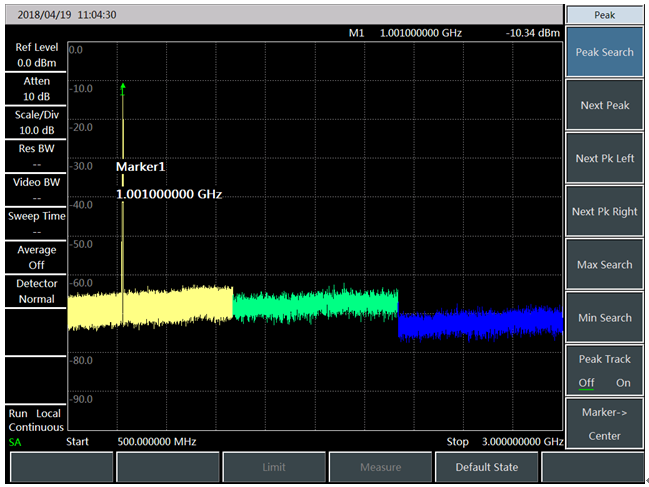Select Next Peak softkey
649x487 pixels.
pyautogui.click(x=604, y=106)
